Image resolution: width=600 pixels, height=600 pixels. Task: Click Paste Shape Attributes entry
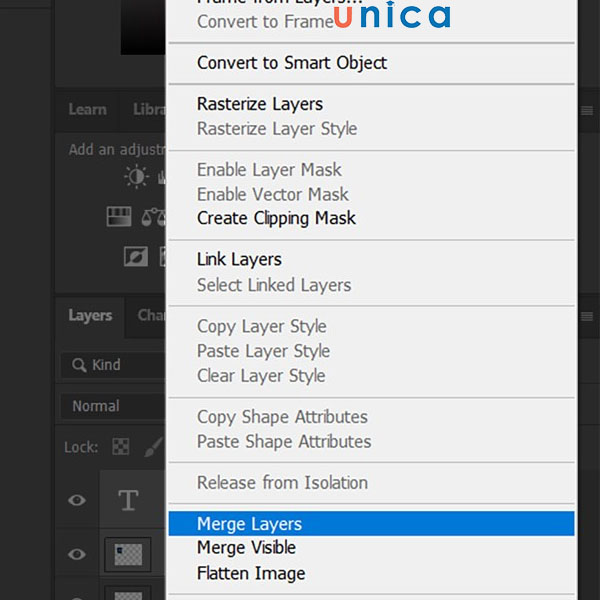pos(371,441)
